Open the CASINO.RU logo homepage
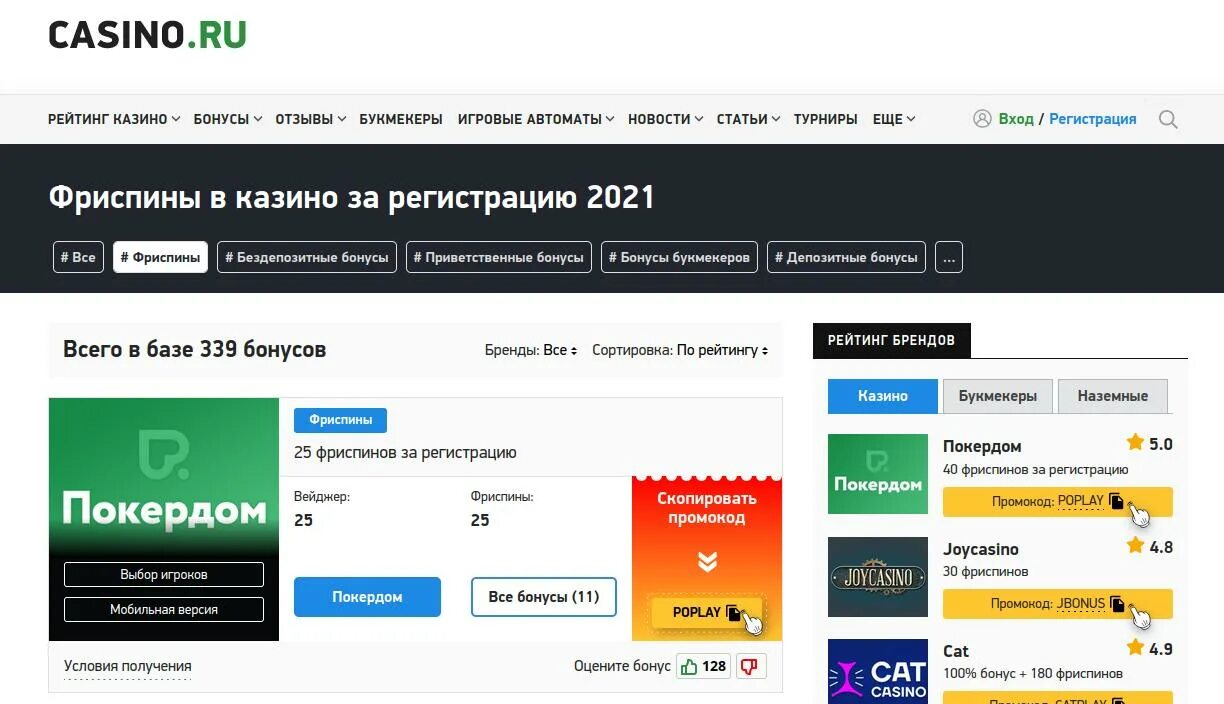The height and width of the screenshot is (704, 1224). point(147,34)
